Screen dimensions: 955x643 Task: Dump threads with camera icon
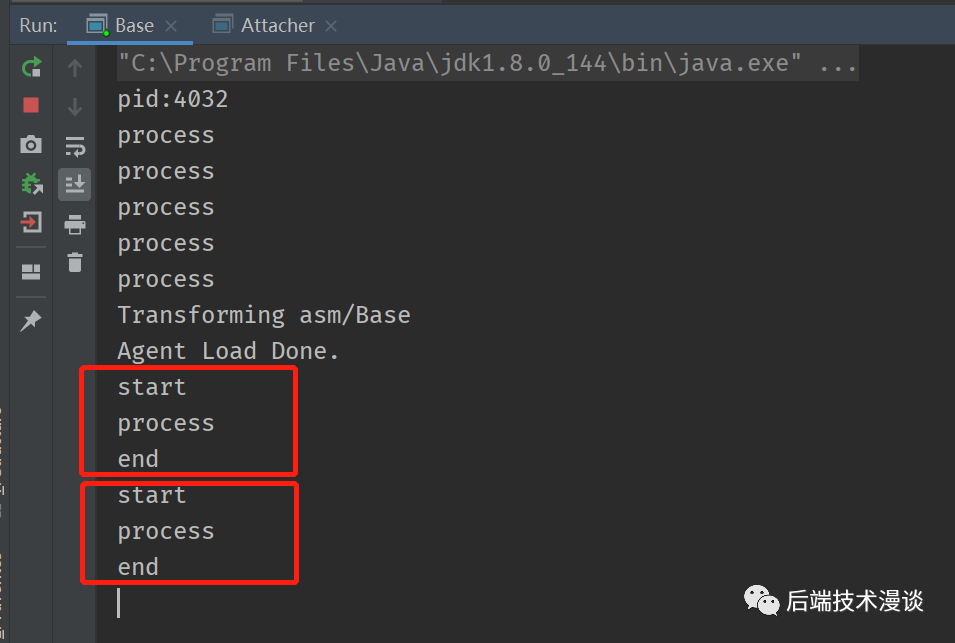coord(31,145)
